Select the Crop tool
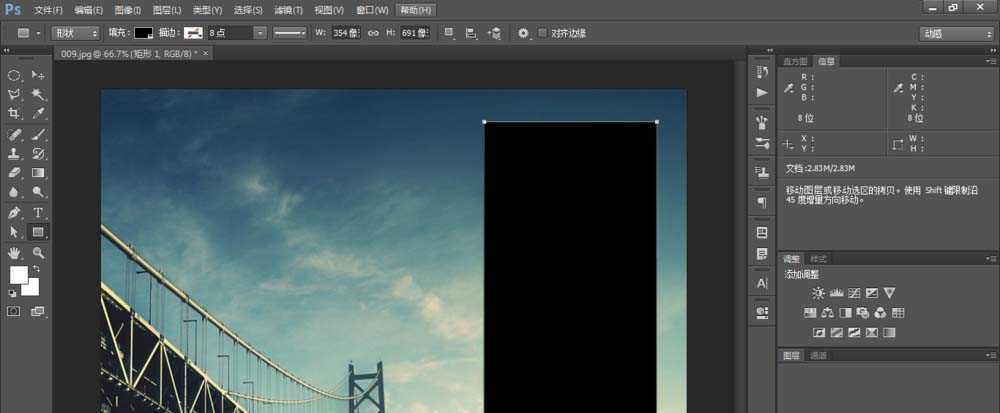 tap(15, 114)
